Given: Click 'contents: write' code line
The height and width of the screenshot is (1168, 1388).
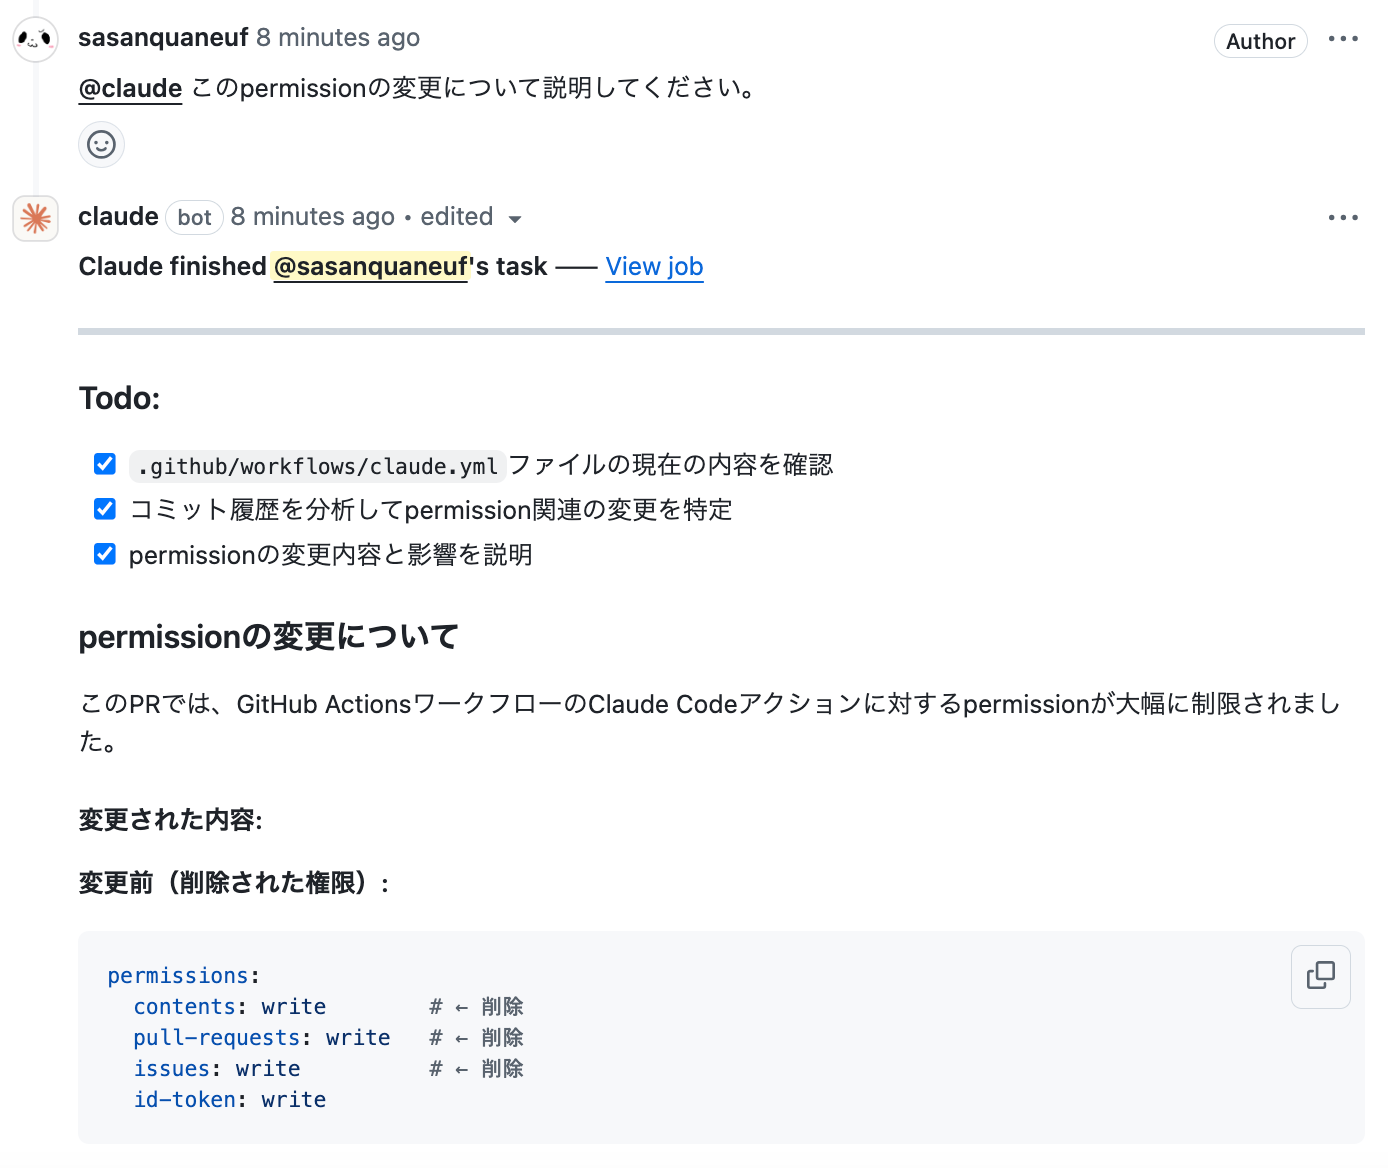Looking at the screenshot, I should point(229,1007).
